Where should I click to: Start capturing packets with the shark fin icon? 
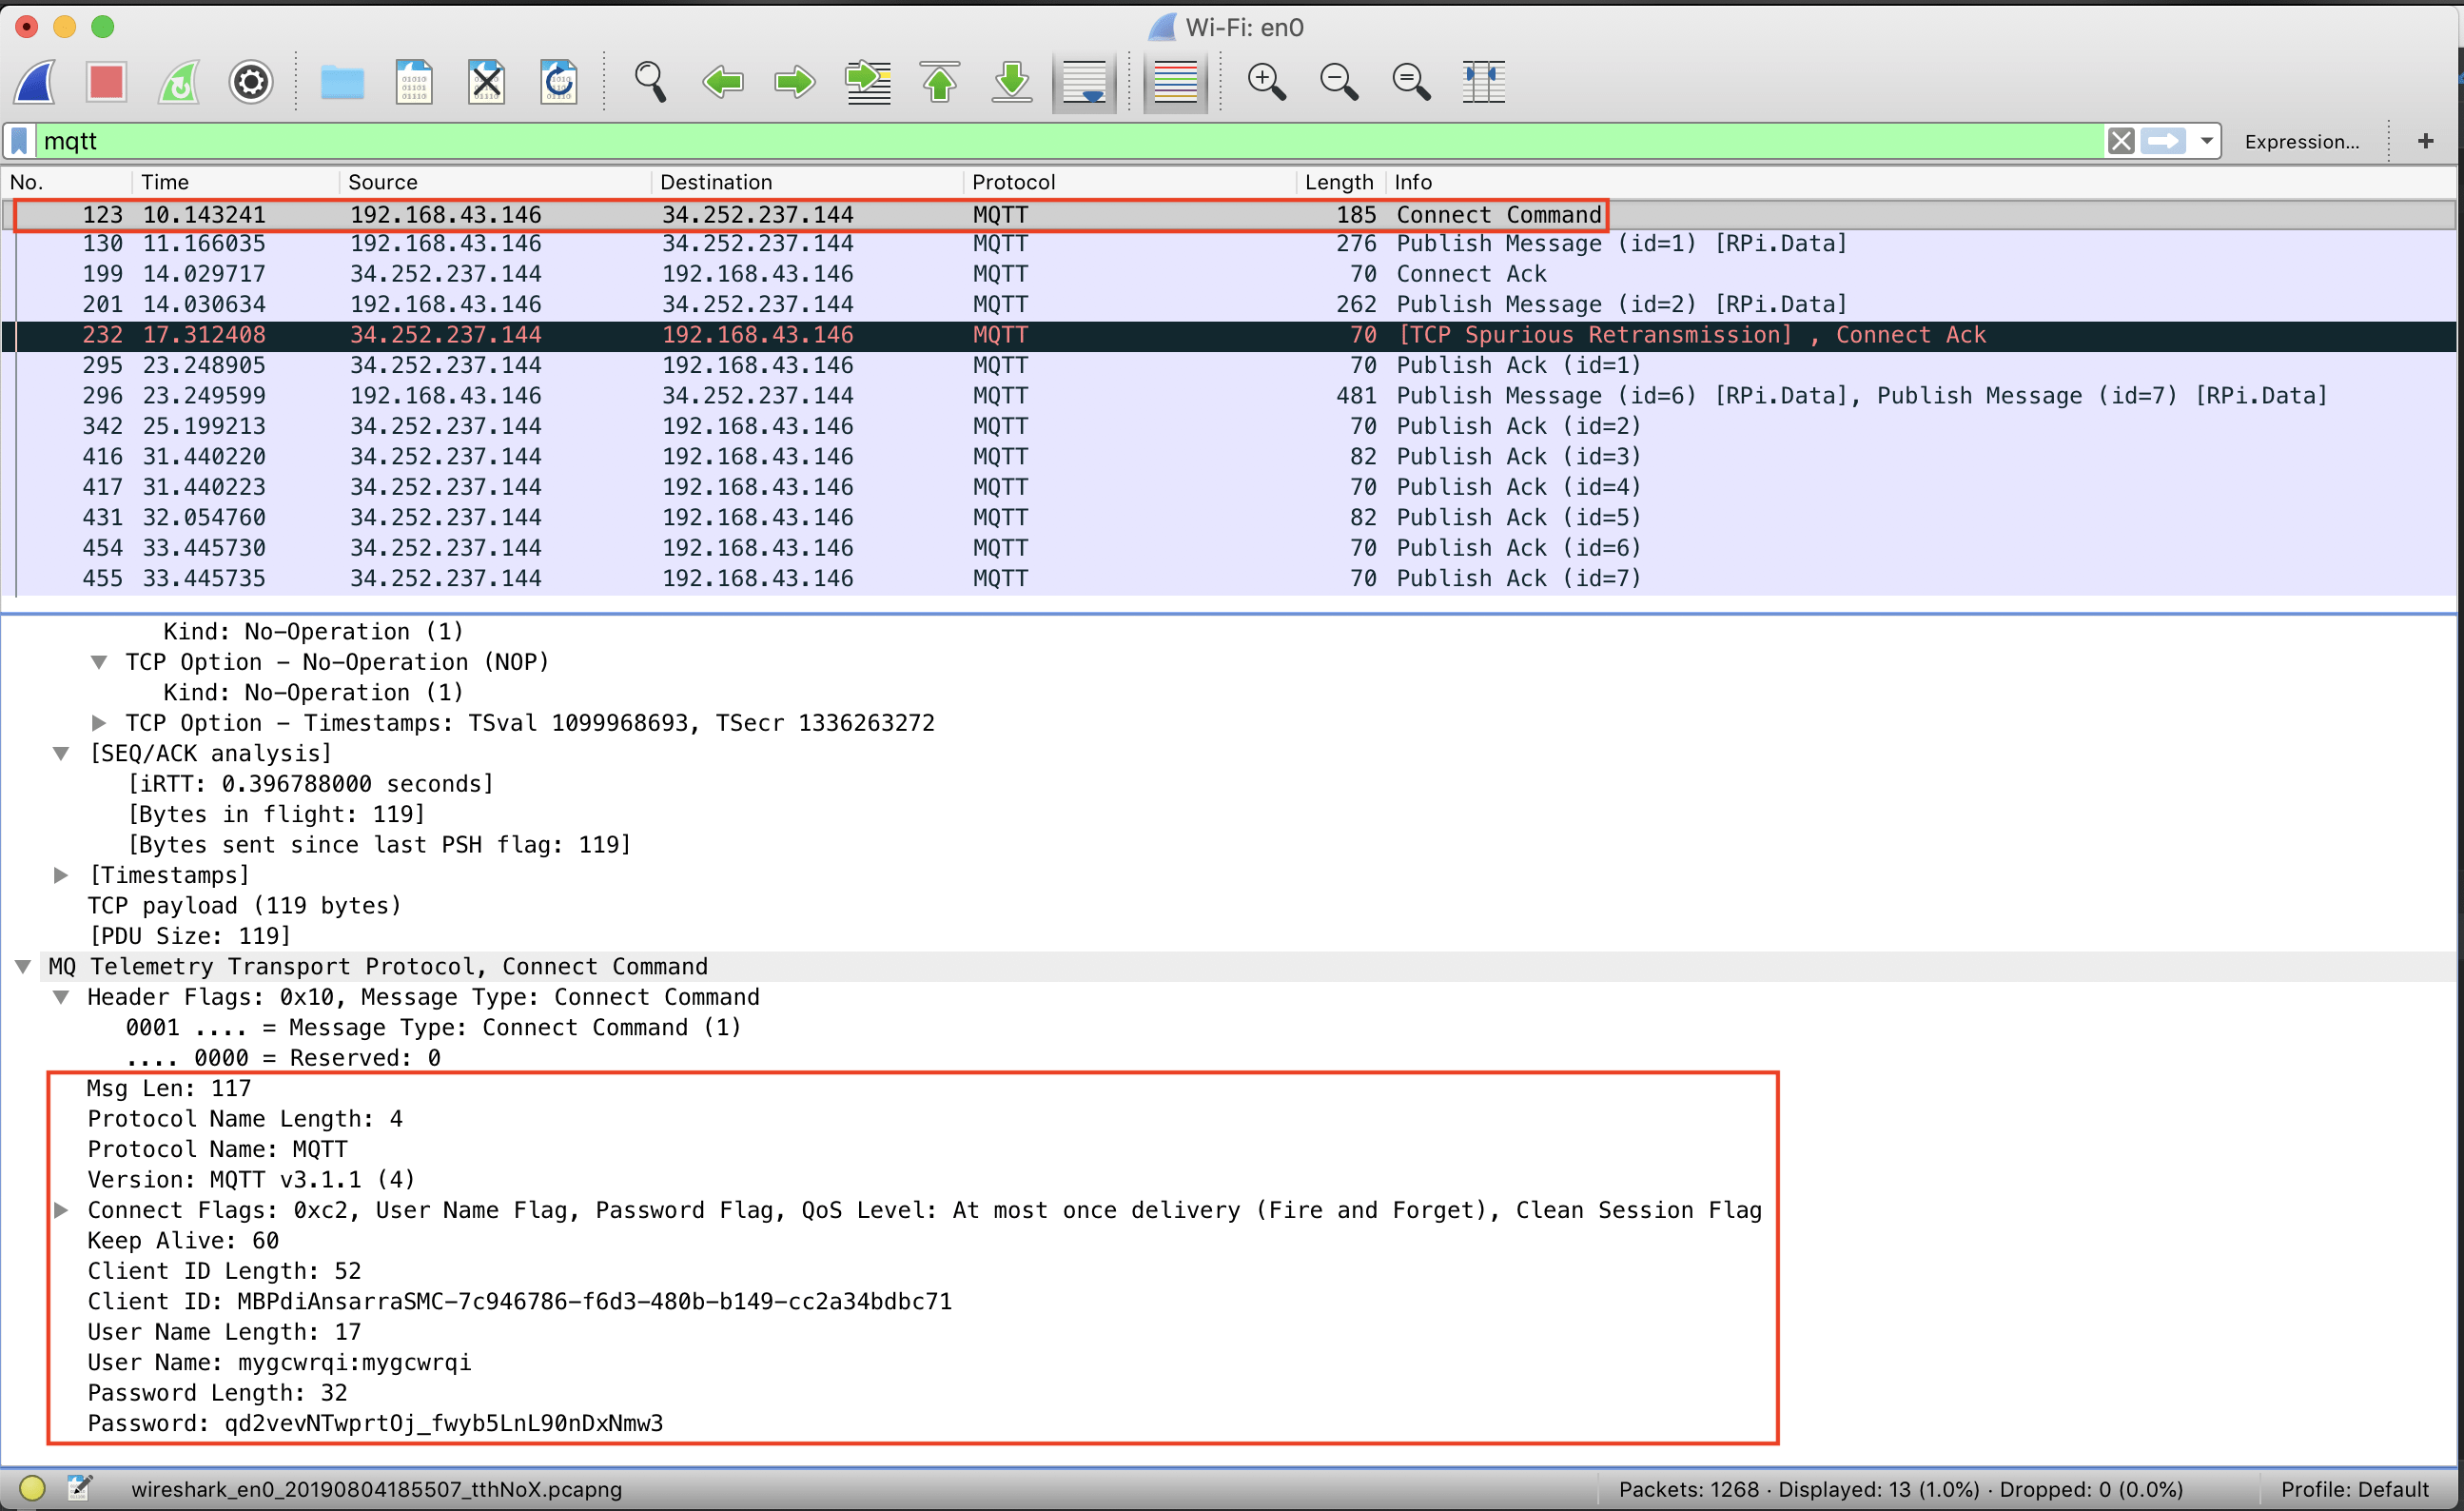click(35, 81)
